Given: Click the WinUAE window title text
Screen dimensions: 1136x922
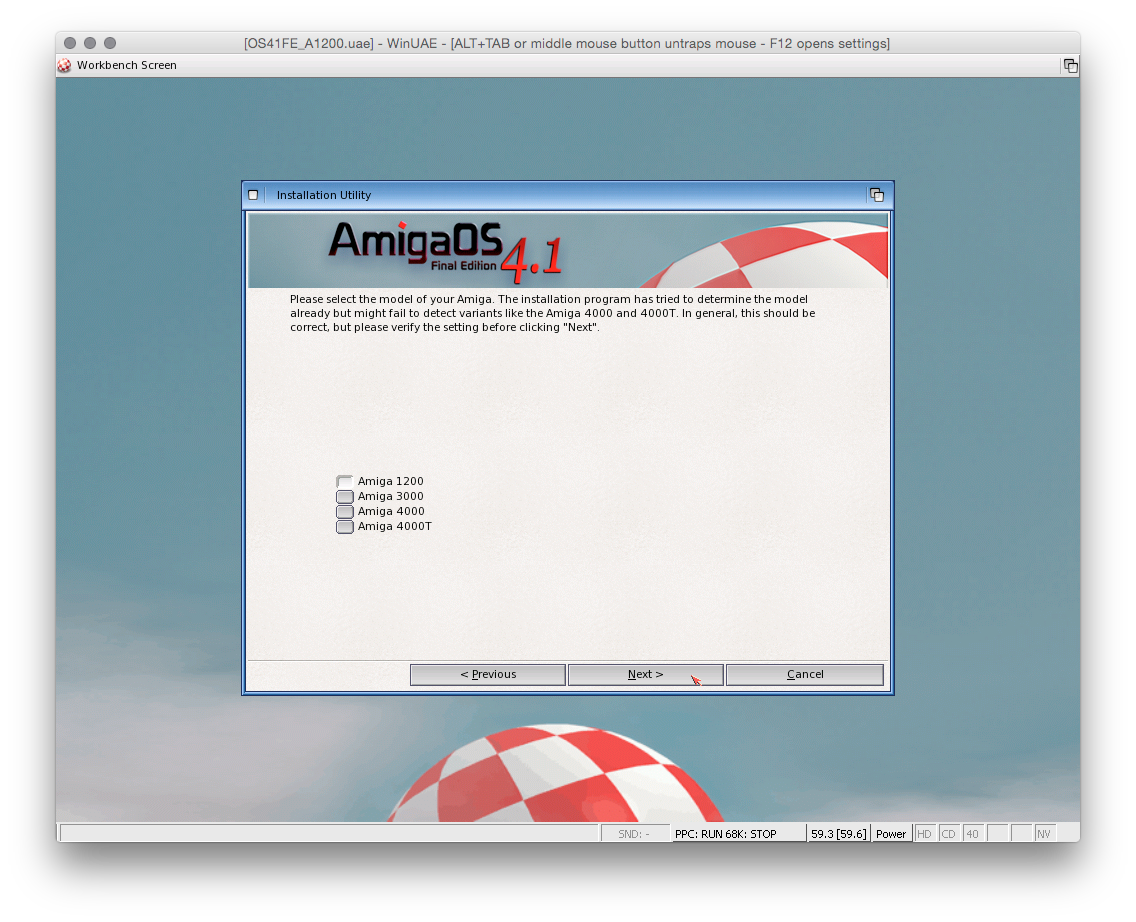Looking at the screenshot, I should click(x=567, y=43).
